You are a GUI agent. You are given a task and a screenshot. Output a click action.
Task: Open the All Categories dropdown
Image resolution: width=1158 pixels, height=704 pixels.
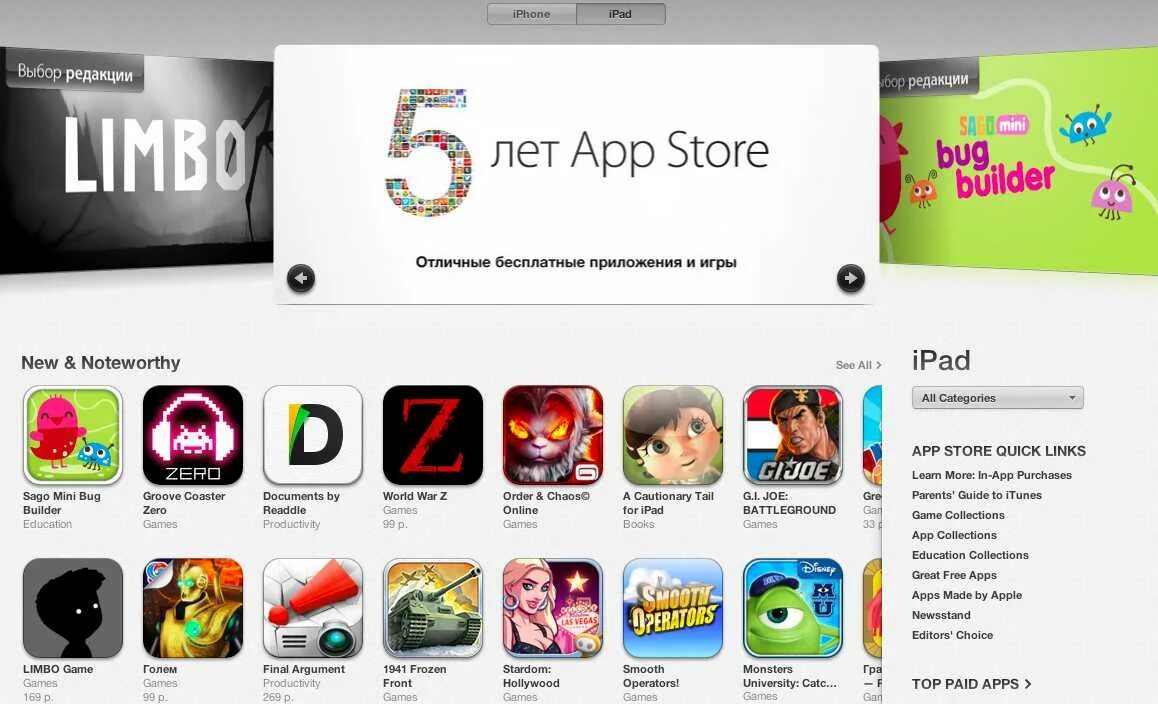click(x=998, y=397)
